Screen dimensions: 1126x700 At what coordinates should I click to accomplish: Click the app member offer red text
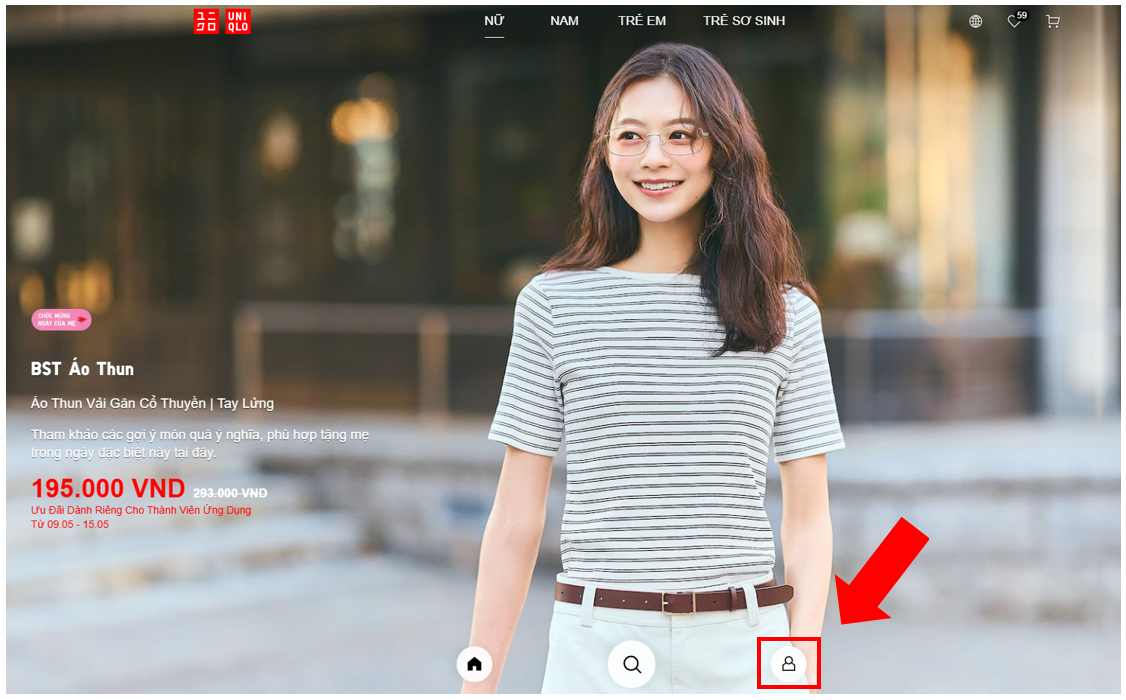point(141,510)
